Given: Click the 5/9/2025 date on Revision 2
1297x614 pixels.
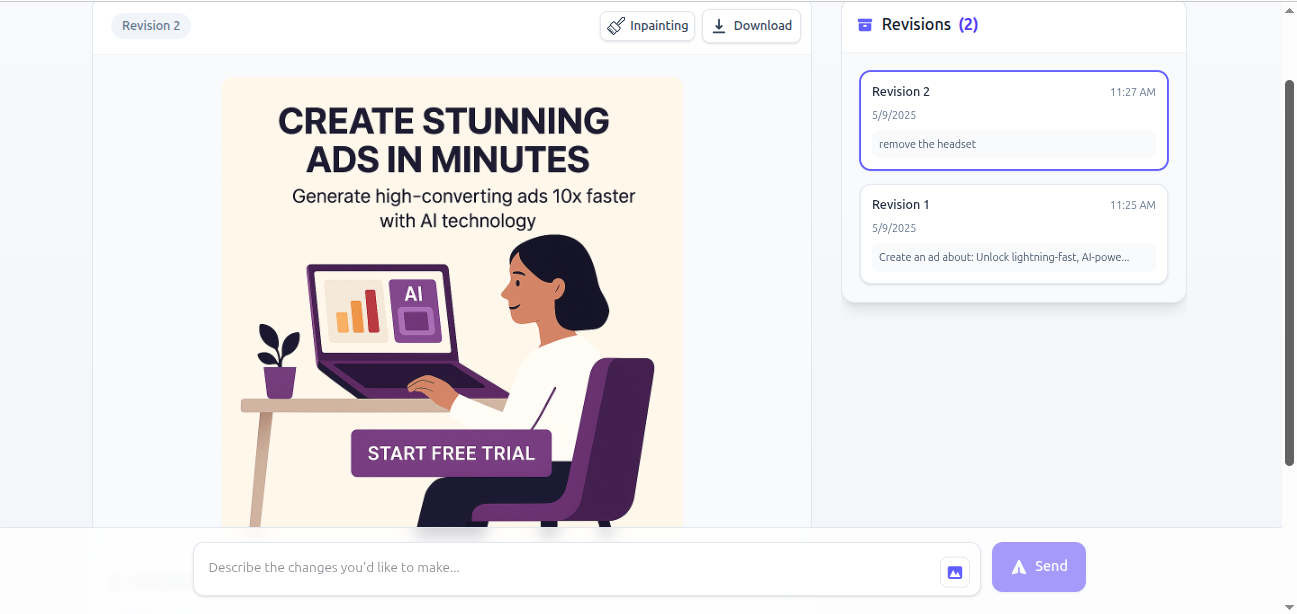Looking at the screenshot, I should (x=894, y=116).
